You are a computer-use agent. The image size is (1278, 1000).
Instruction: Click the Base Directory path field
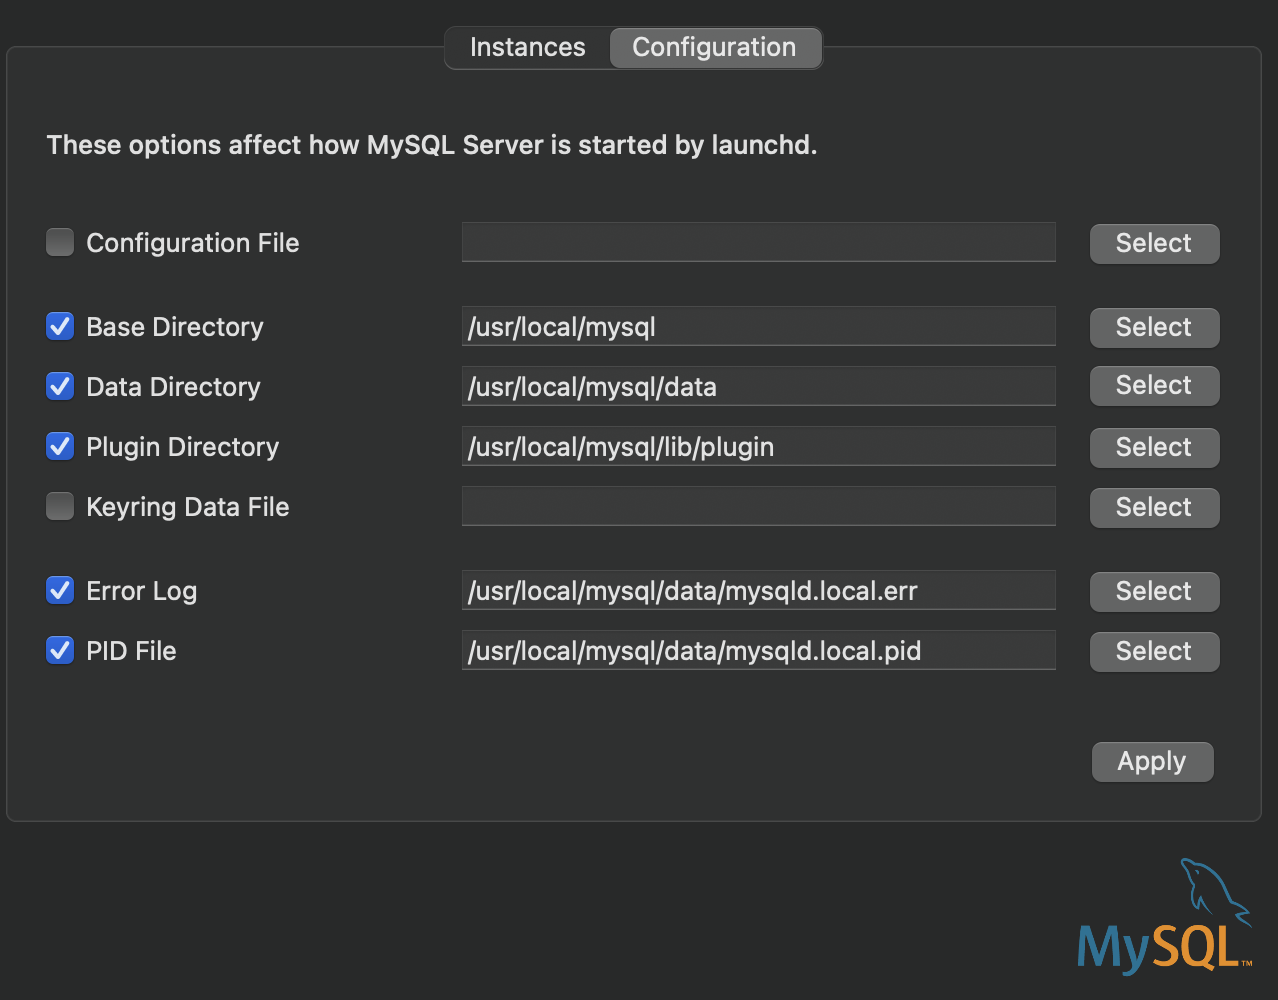tap(758, 326)
